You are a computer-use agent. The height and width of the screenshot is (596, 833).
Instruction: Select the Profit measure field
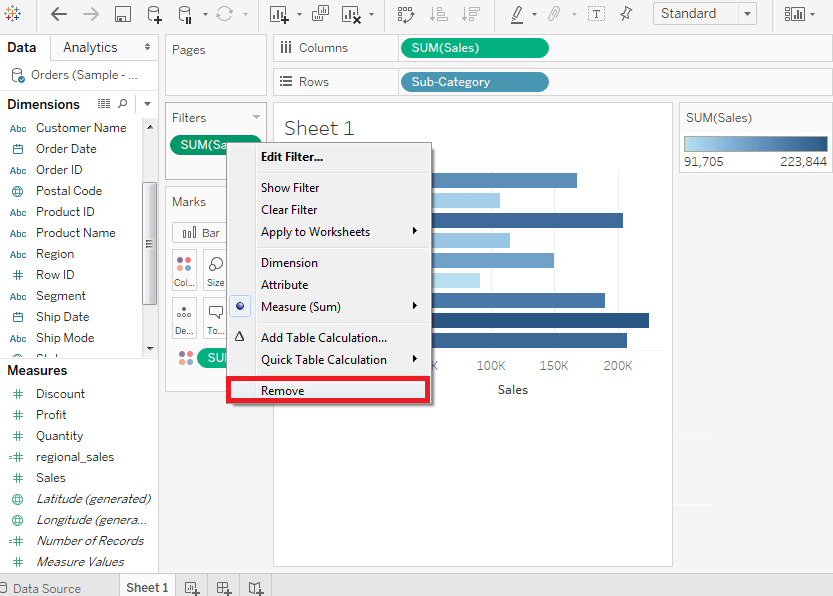click(x=51, y=414)
